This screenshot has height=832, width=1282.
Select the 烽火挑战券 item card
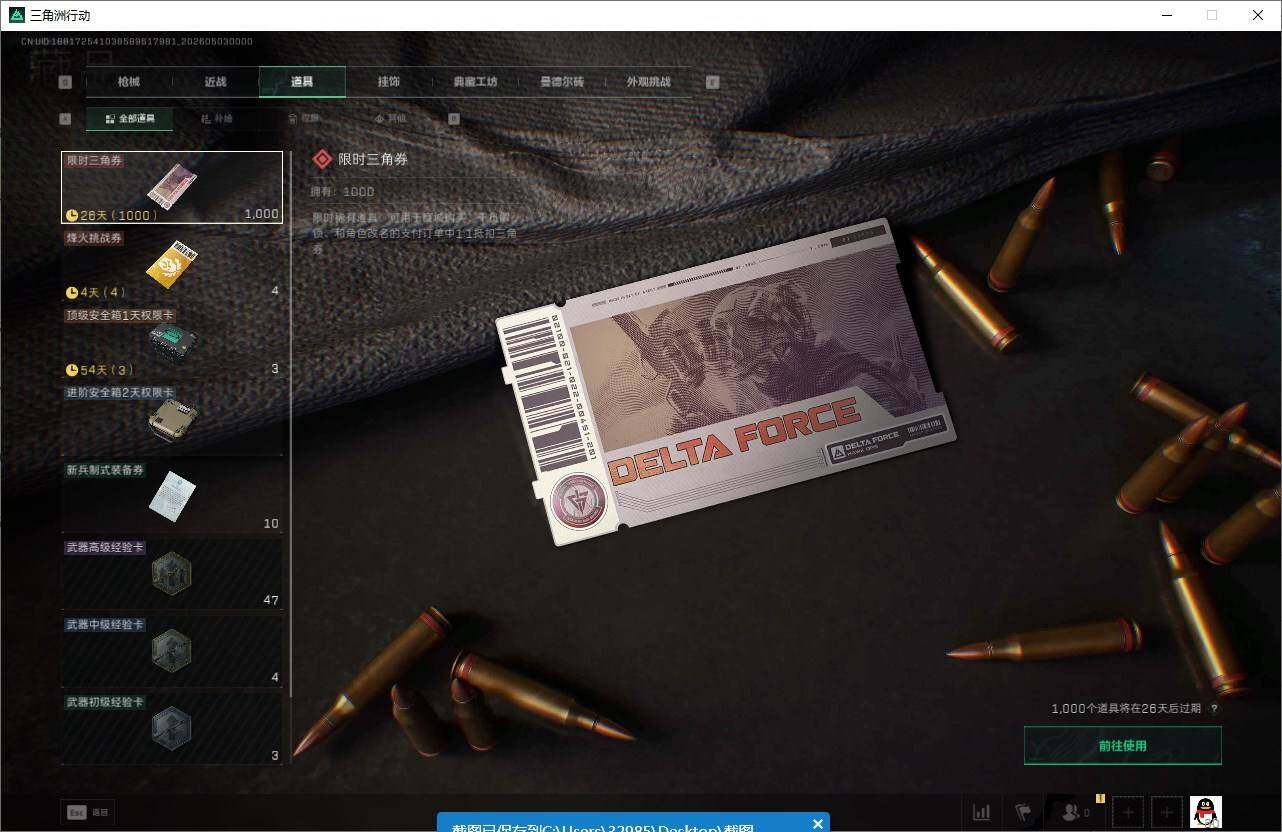[172, 265]
